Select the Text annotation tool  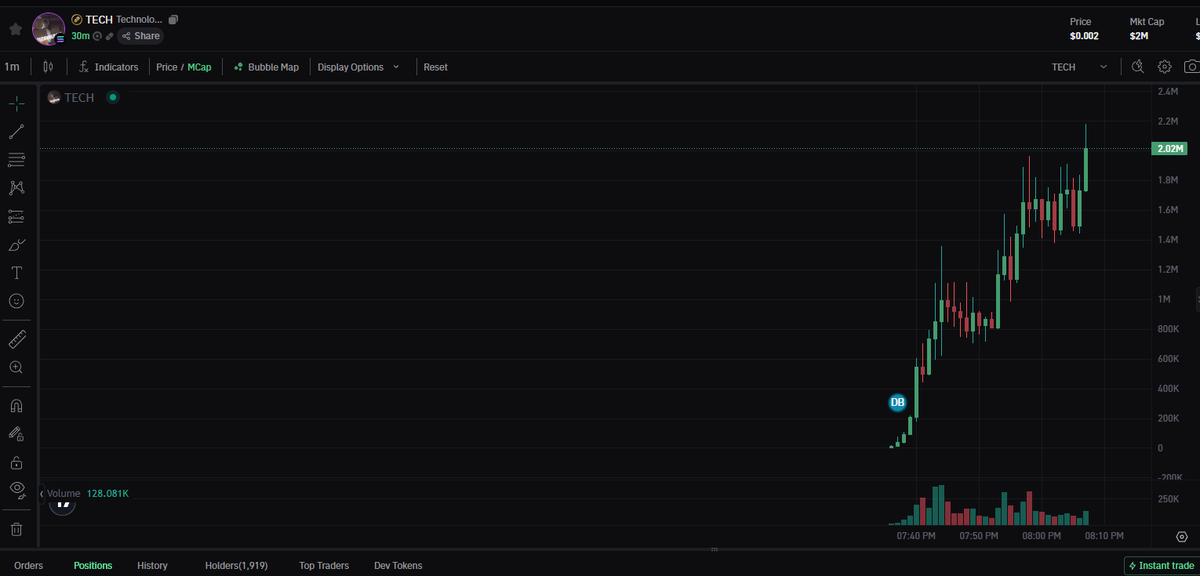tap(17, 272)
